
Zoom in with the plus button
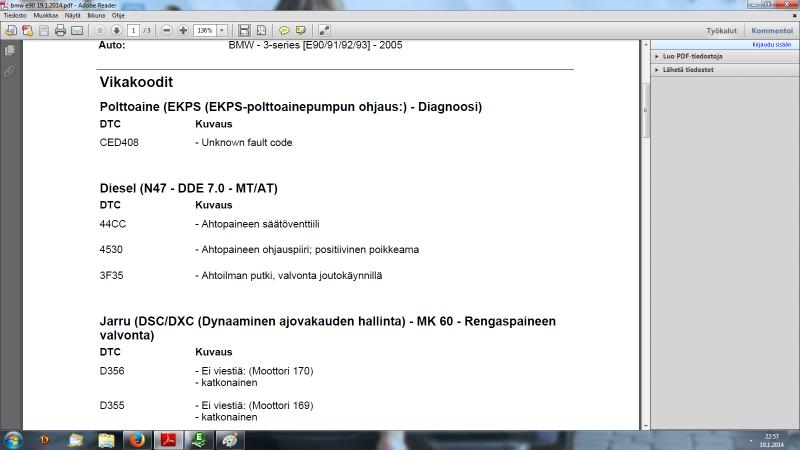(183, 31)
